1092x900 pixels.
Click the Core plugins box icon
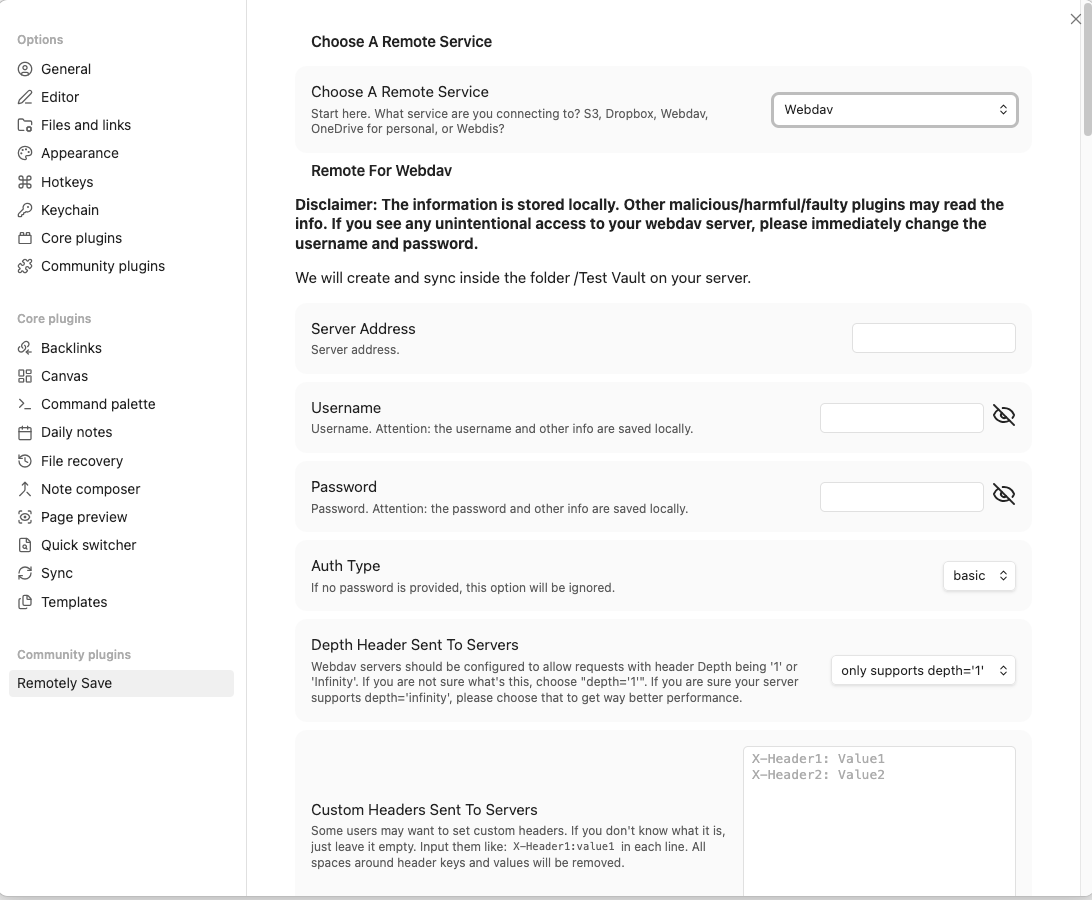pyautogui.click(x=25, y=238)
